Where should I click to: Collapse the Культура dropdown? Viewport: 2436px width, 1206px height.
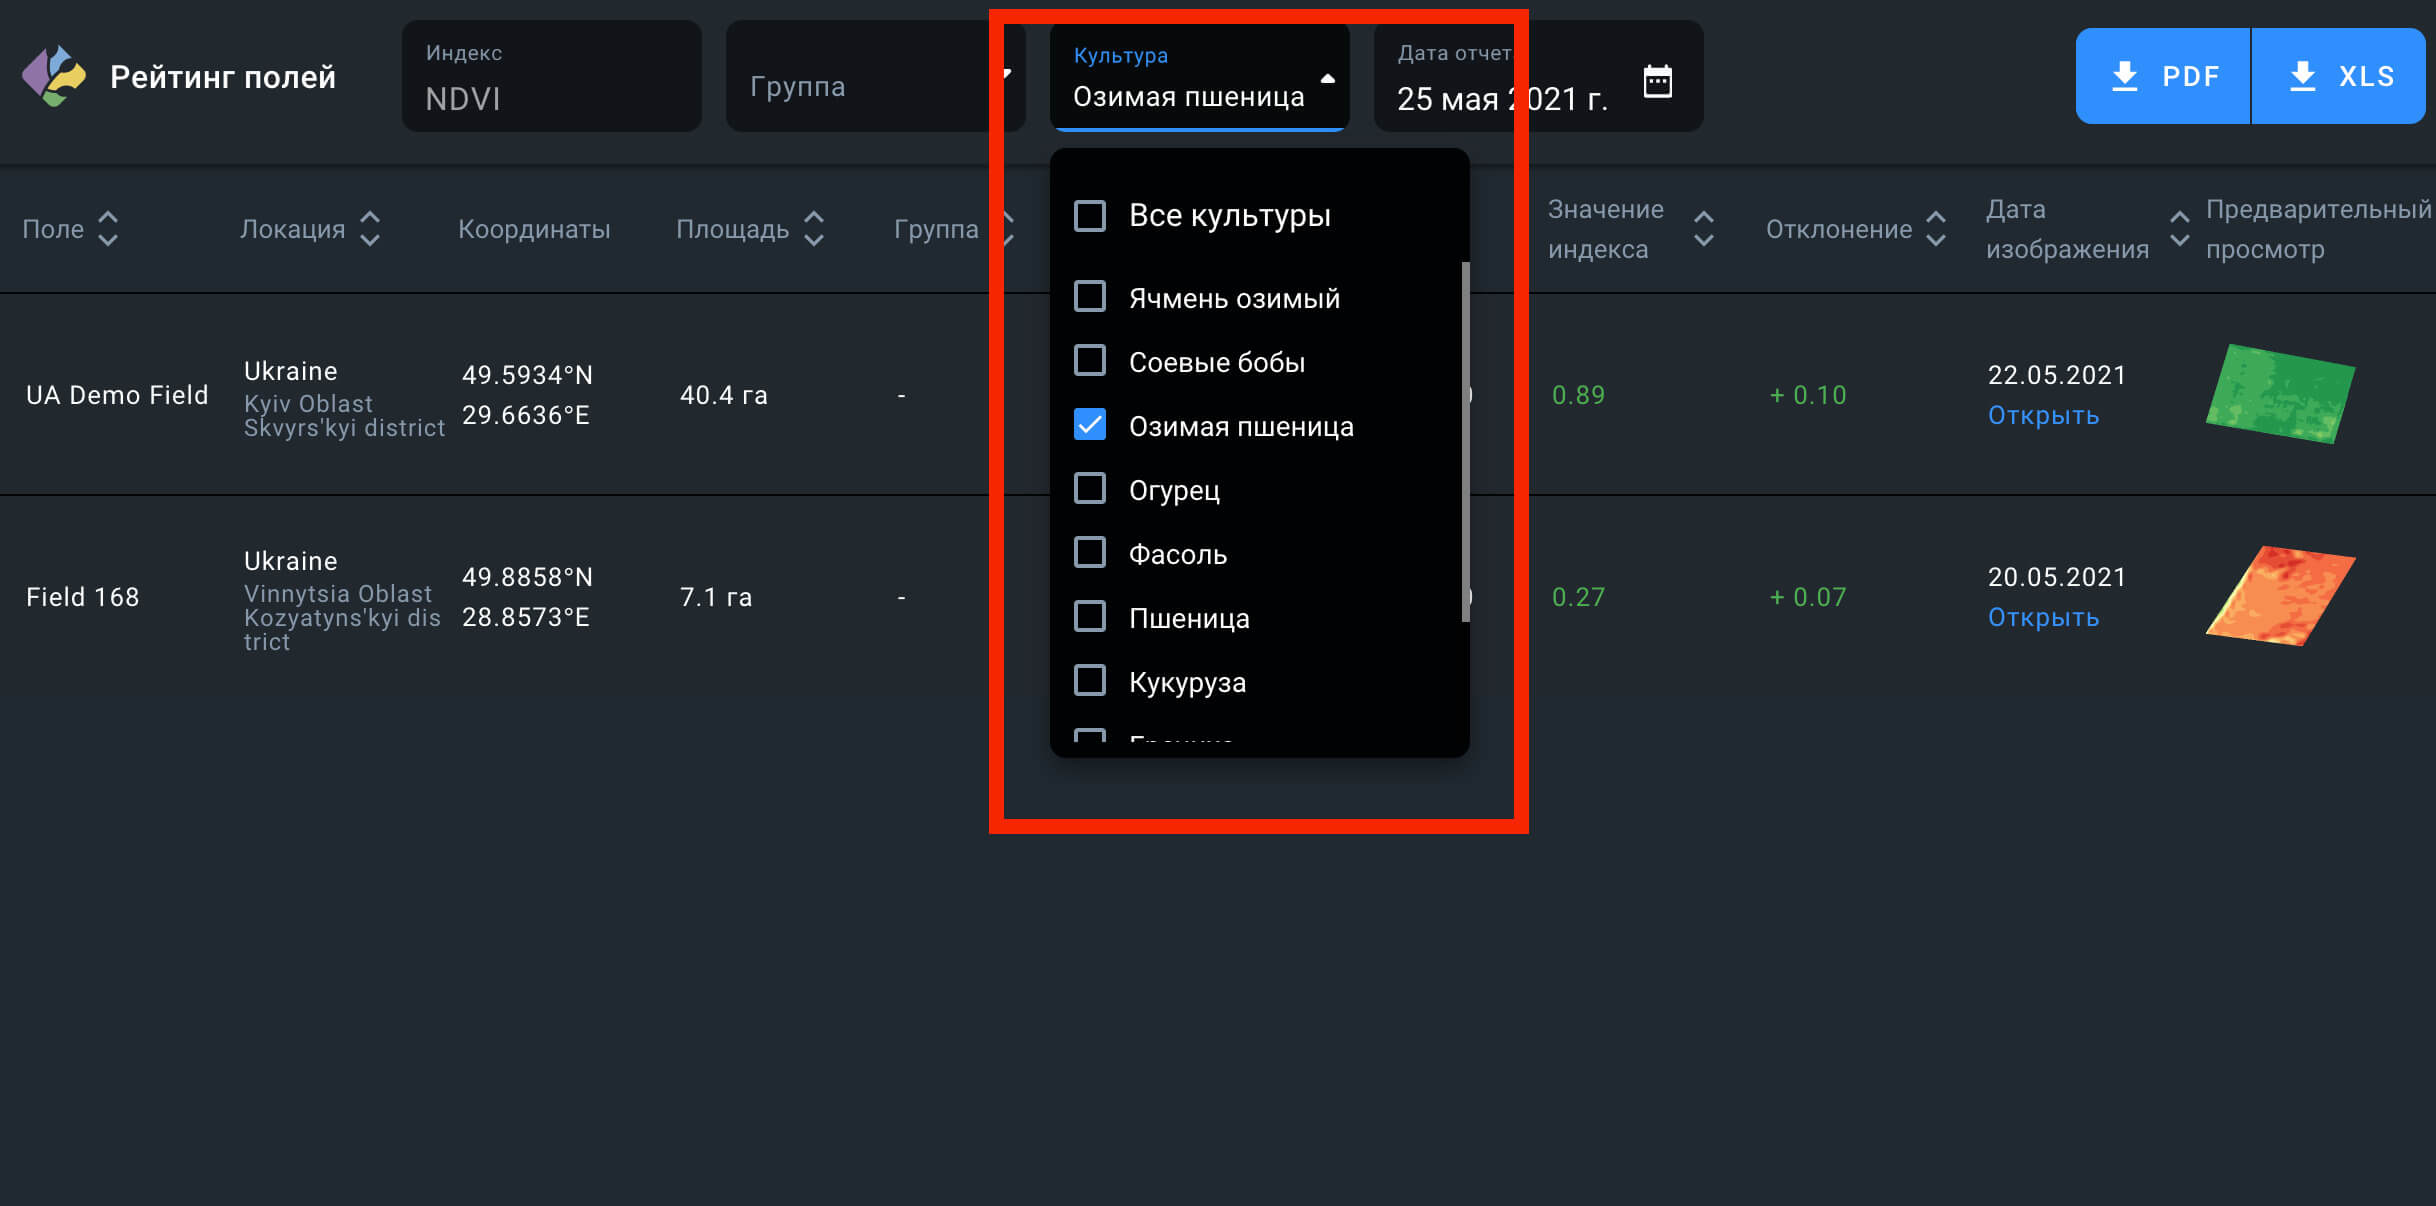(1327, 78)
